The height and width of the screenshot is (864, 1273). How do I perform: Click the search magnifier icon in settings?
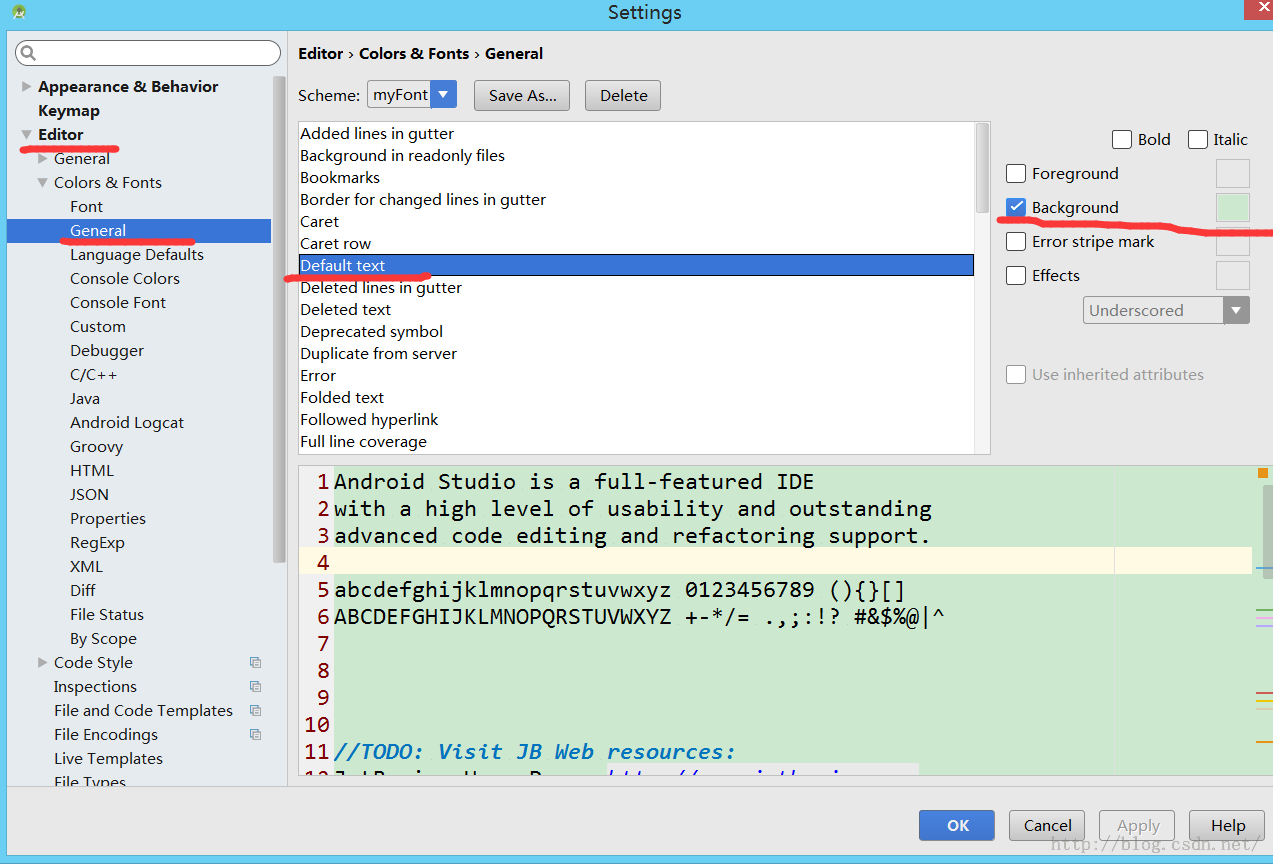tap(28, 53)
